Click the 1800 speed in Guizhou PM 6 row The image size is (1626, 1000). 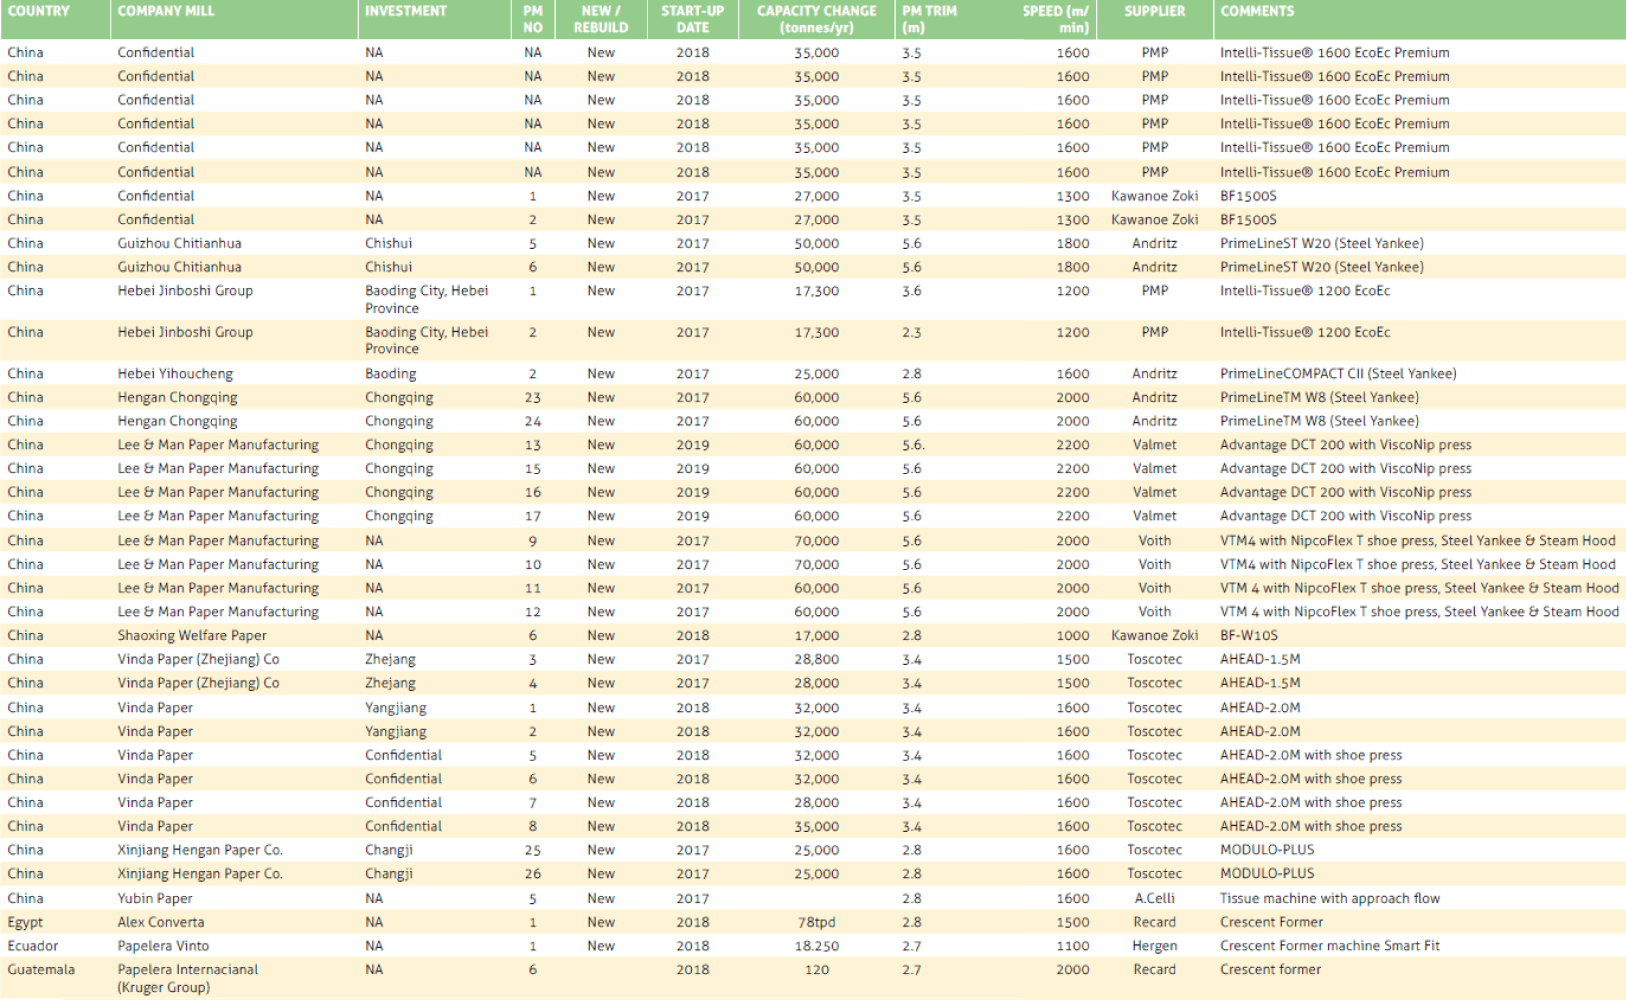[x=1073, y=267]
